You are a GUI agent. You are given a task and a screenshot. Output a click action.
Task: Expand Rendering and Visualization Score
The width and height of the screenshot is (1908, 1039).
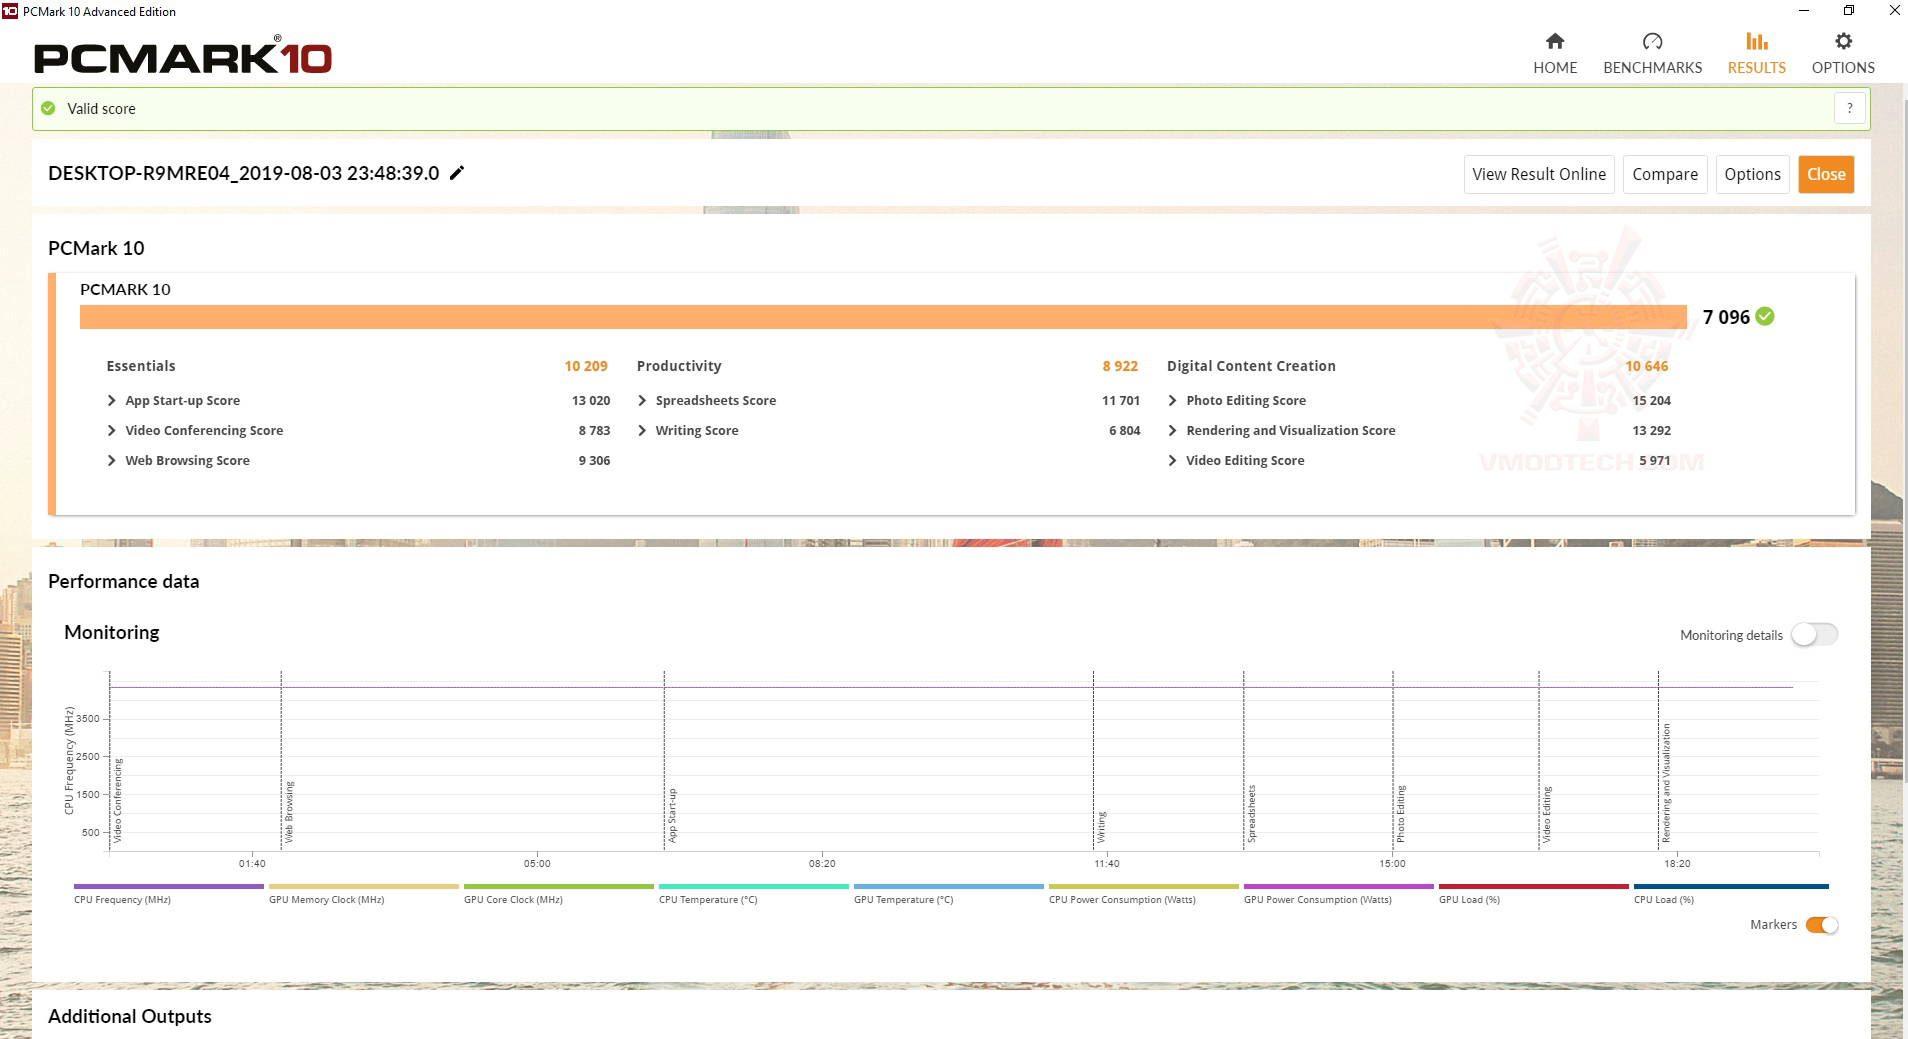tap(1172, 430)
